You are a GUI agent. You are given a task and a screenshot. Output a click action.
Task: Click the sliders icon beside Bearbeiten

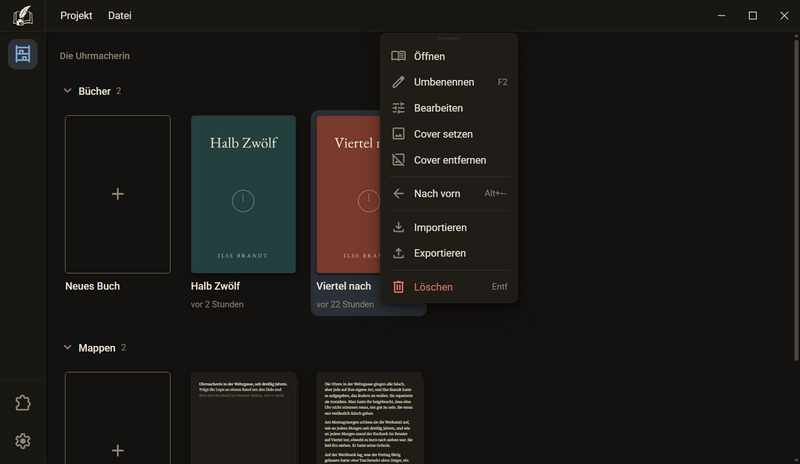398,108
